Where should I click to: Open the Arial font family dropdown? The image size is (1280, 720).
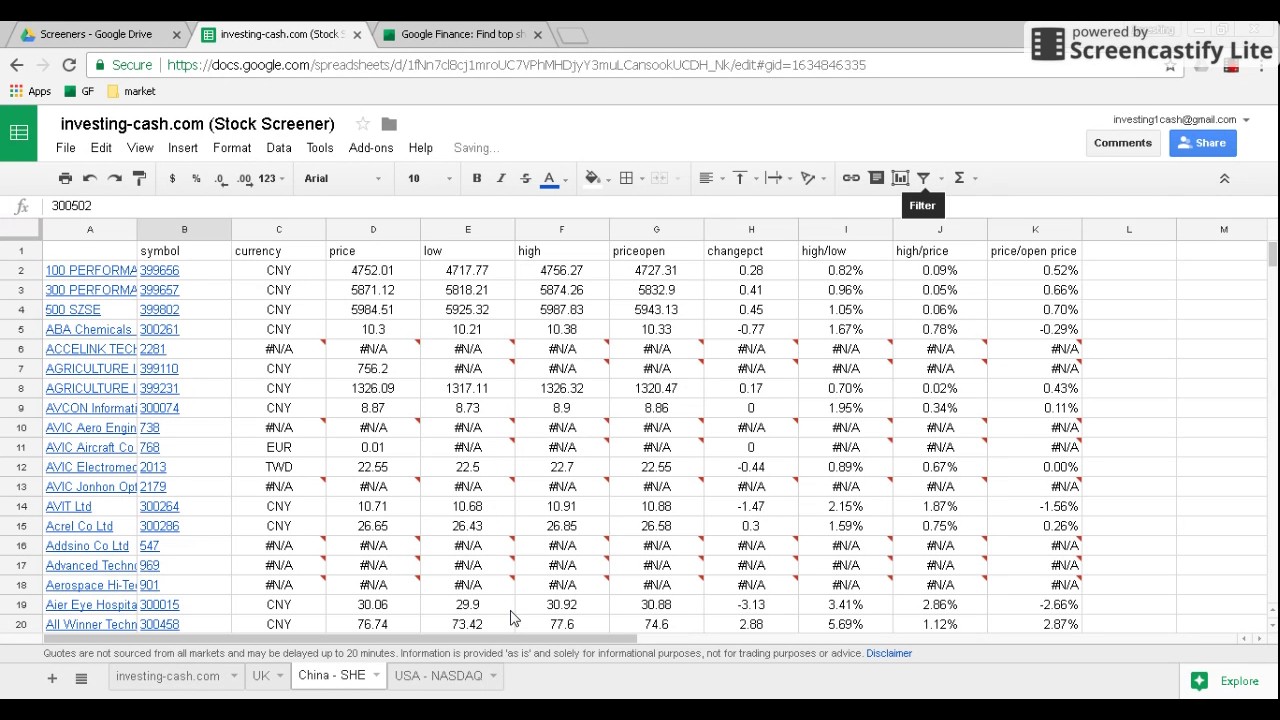click(343, 178)
